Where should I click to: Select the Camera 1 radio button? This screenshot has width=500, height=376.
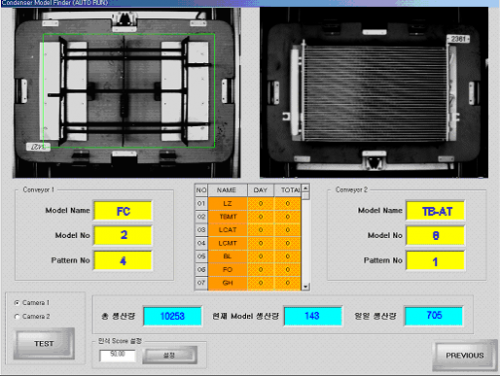coord(17,303)
